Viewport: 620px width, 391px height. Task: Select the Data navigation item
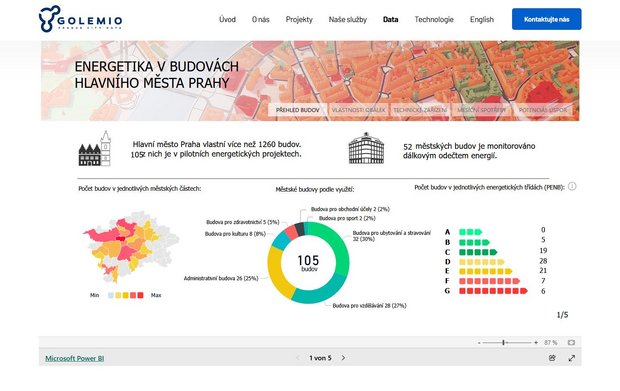[390, 19]
